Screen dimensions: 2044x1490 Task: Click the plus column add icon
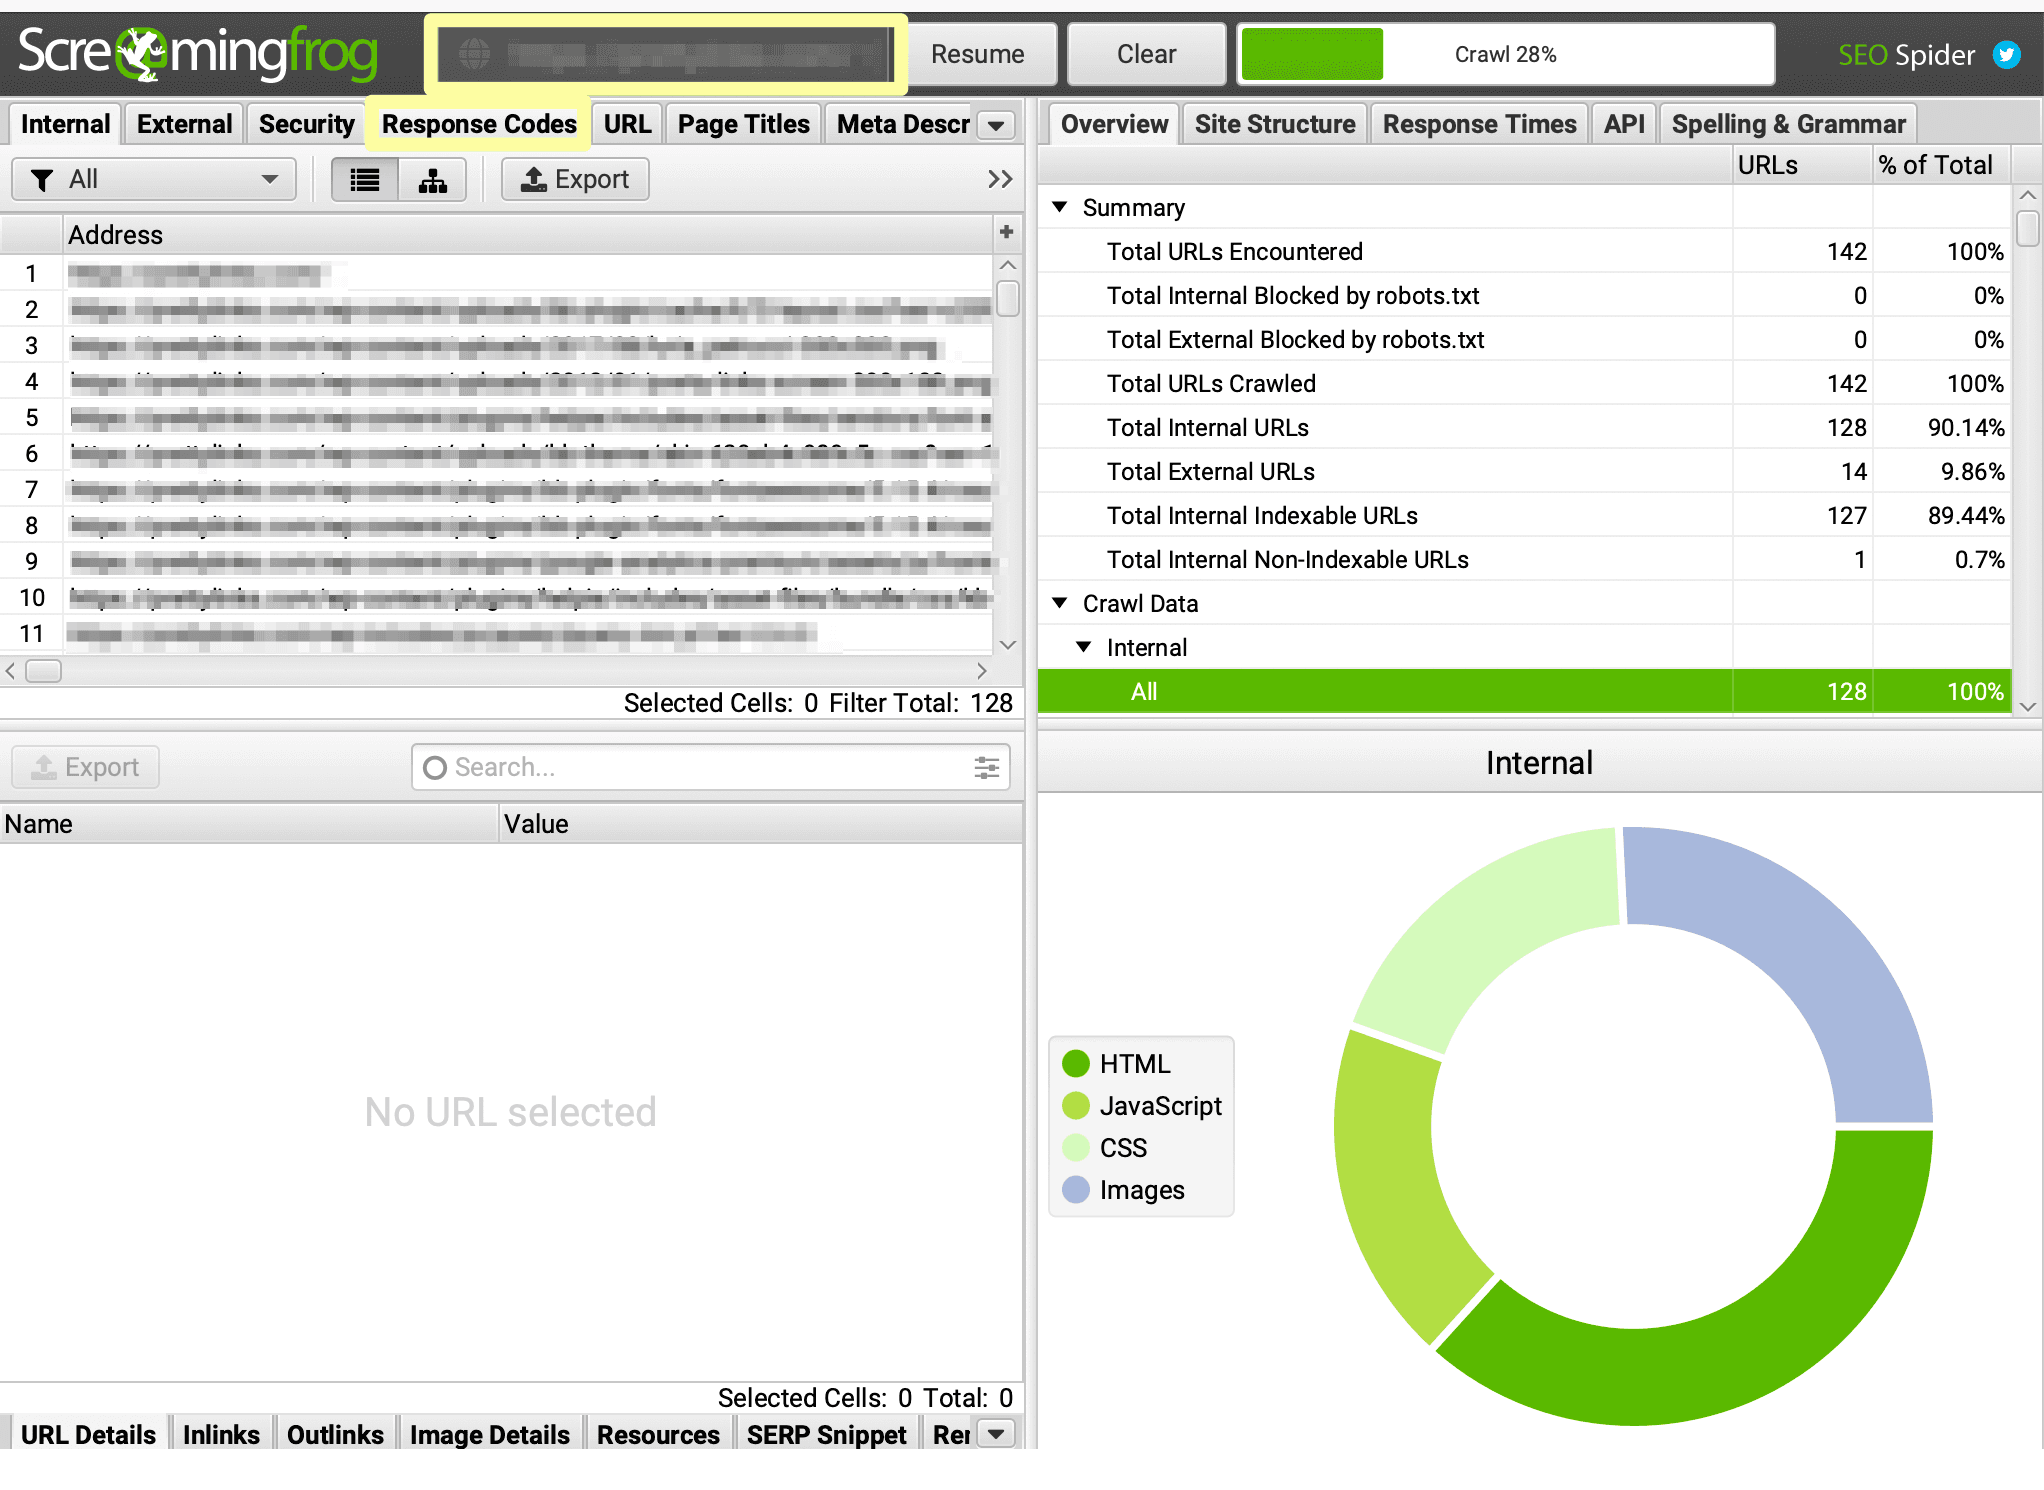pos(1006,233)
